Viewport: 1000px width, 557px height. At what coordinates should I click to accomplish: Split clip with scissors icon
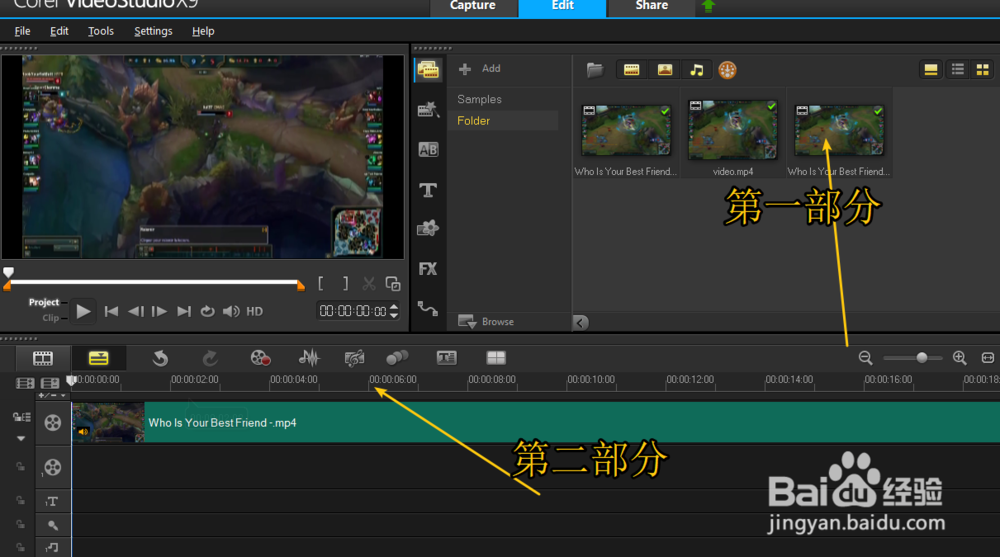point(369,283)
